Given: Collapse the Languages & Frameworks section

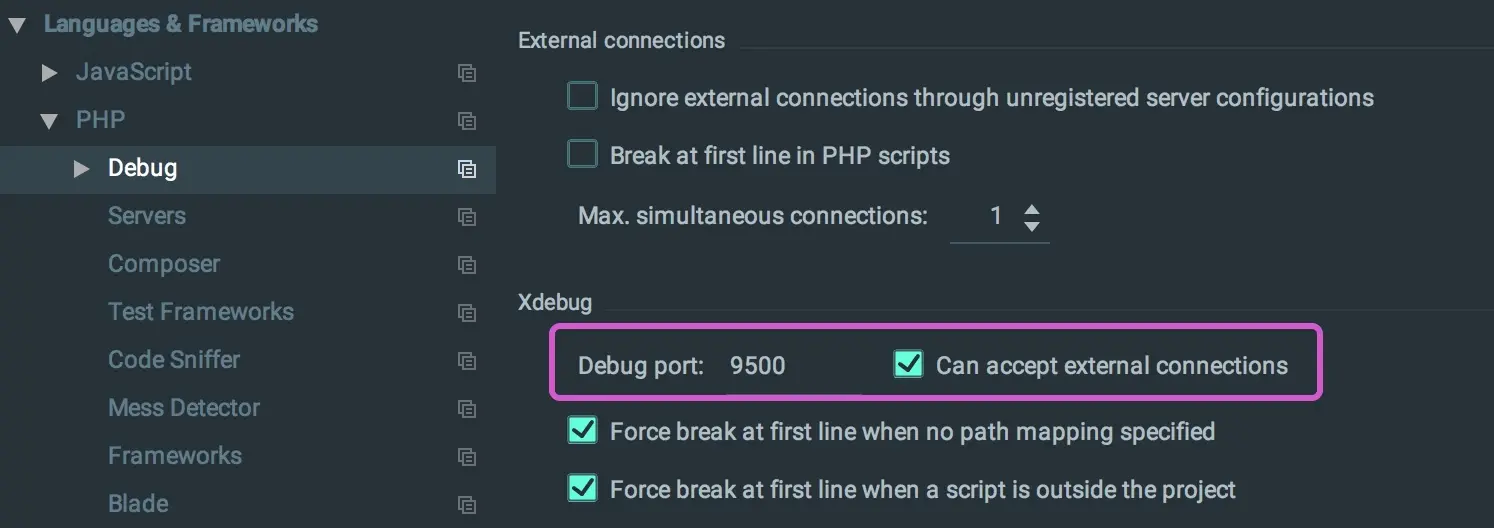Looking at the screenshot, I should click(x=17, y=25).
